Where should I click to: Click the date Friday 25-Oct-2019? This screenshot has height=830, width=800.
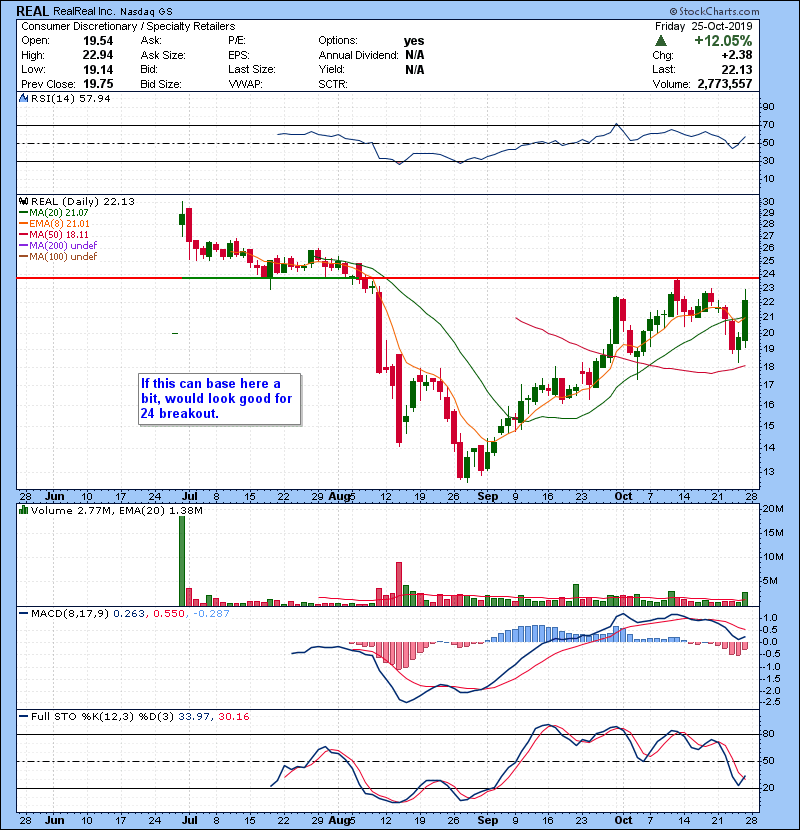704,26
